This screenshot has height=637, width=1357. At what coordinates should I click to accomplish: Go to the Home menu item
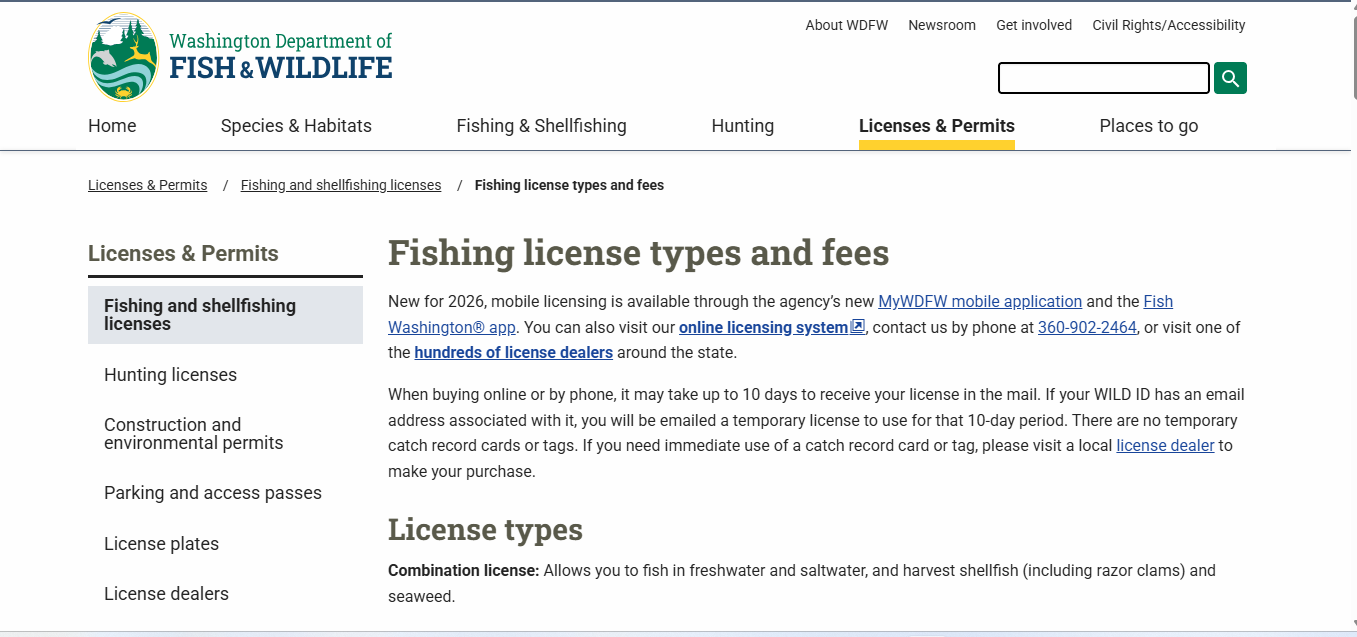point(112,126)
